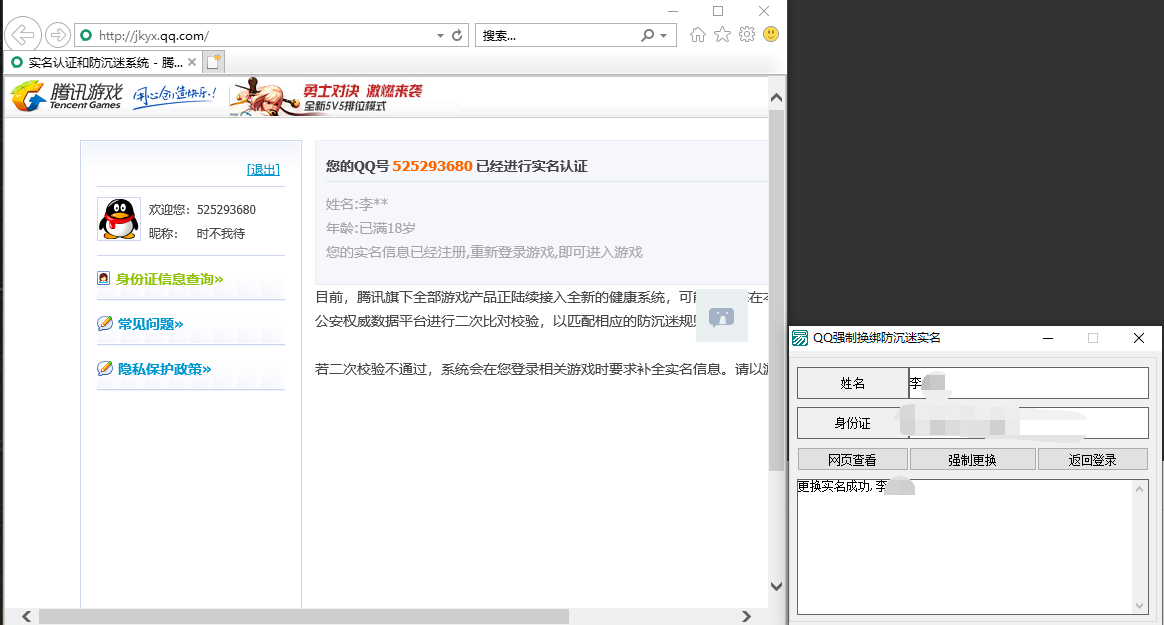The width and height of the screenshot is (1164, 625).
Task: Maximize the browser window
Action: click(718, 11)
